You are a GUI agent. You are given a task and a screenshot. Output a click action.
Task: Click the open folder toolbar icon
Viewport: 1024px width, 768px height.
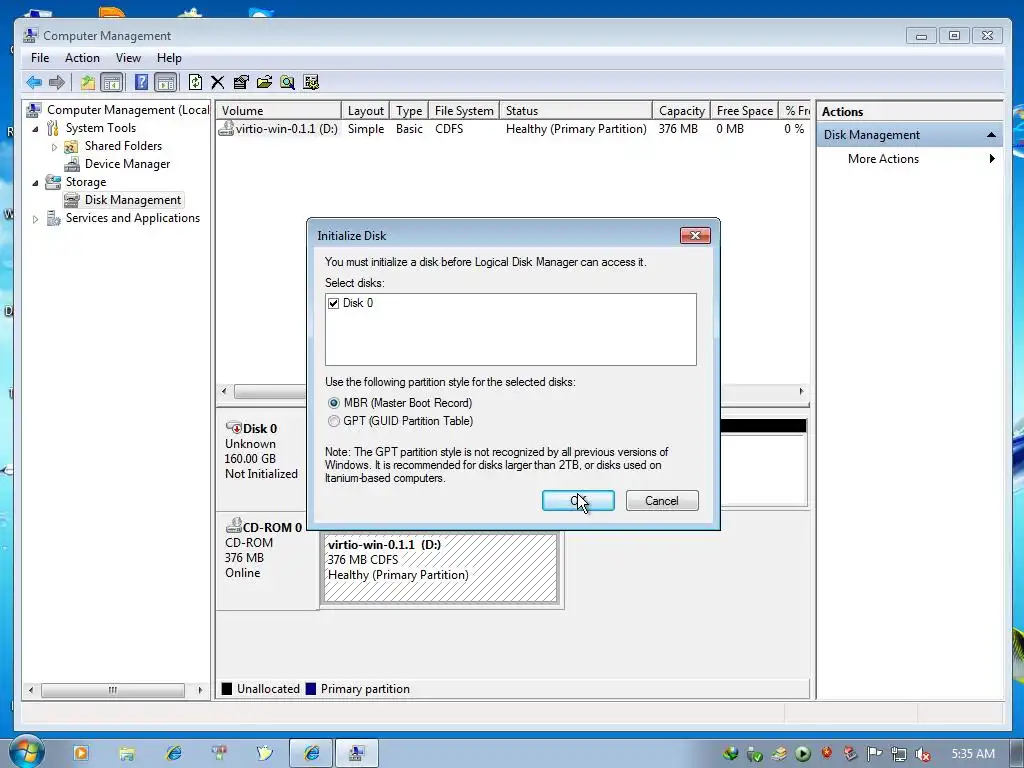click(264, 82)
